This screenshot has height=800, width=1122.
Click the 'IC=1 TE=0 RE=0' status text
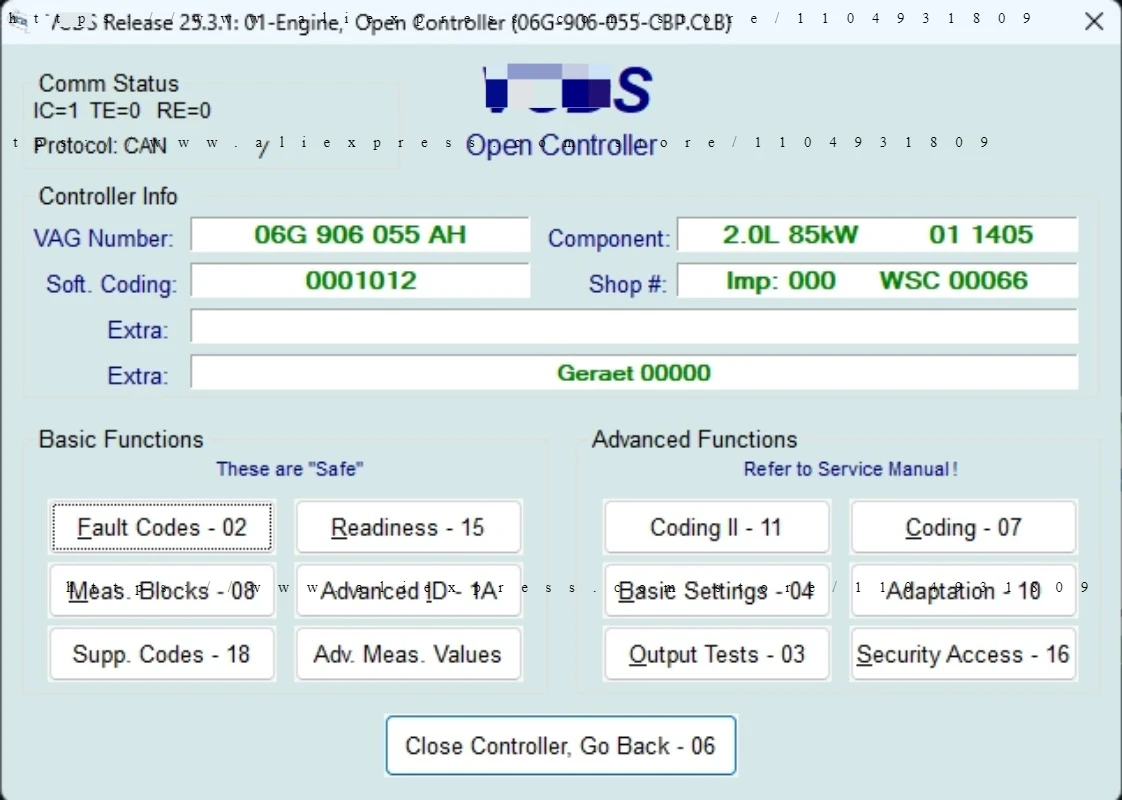point(122,111)
